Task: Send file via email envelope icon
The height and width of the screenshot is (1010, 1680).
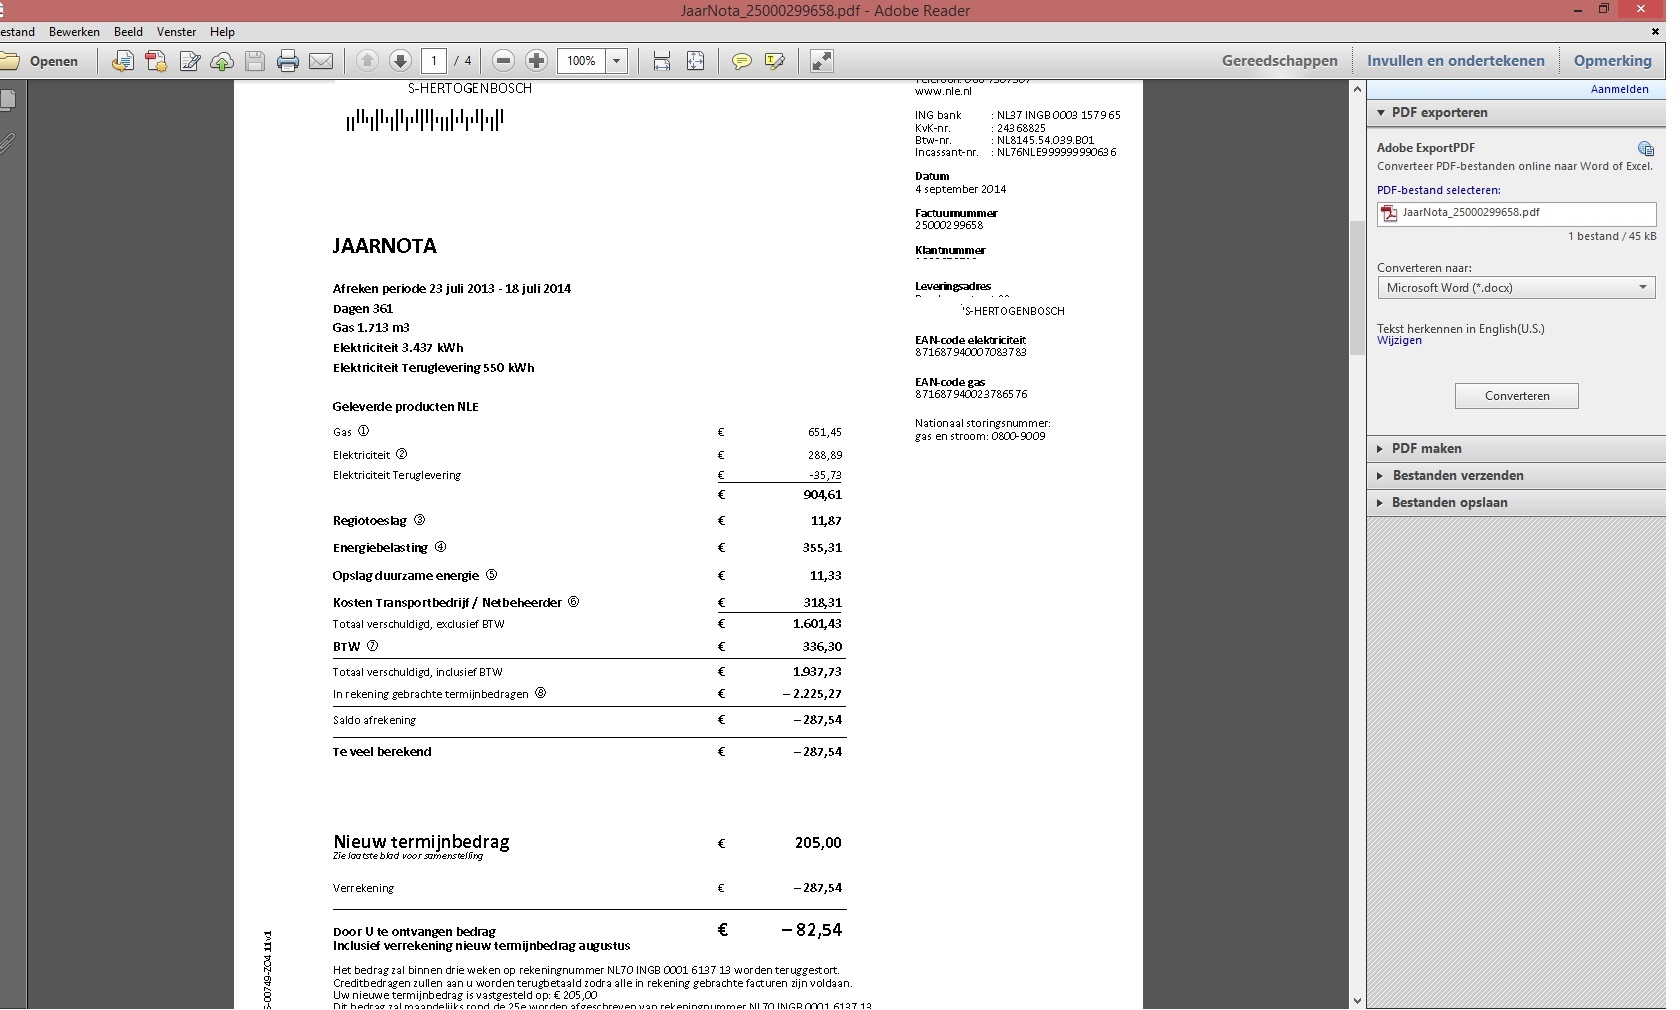Action: tap(321, 61)
